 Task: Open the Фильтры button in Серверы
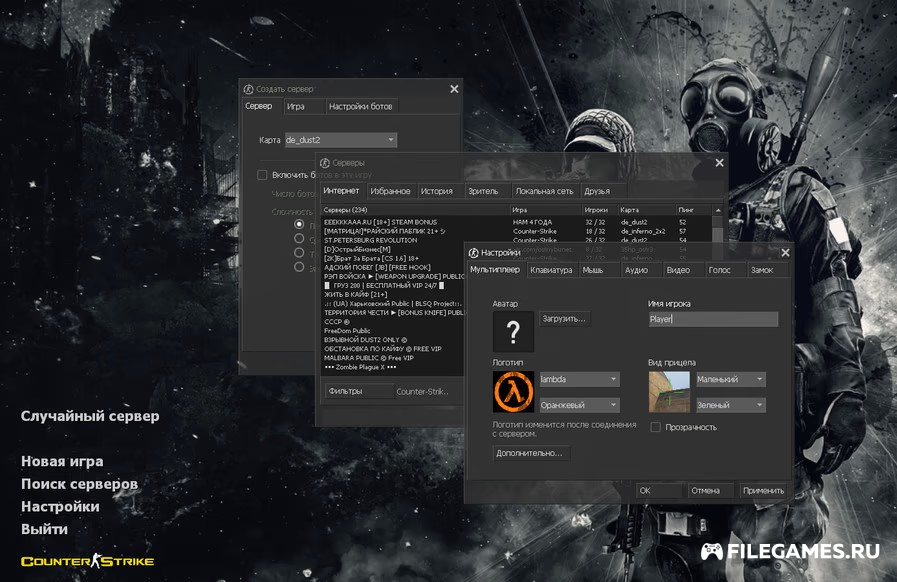tap(358, 391)
